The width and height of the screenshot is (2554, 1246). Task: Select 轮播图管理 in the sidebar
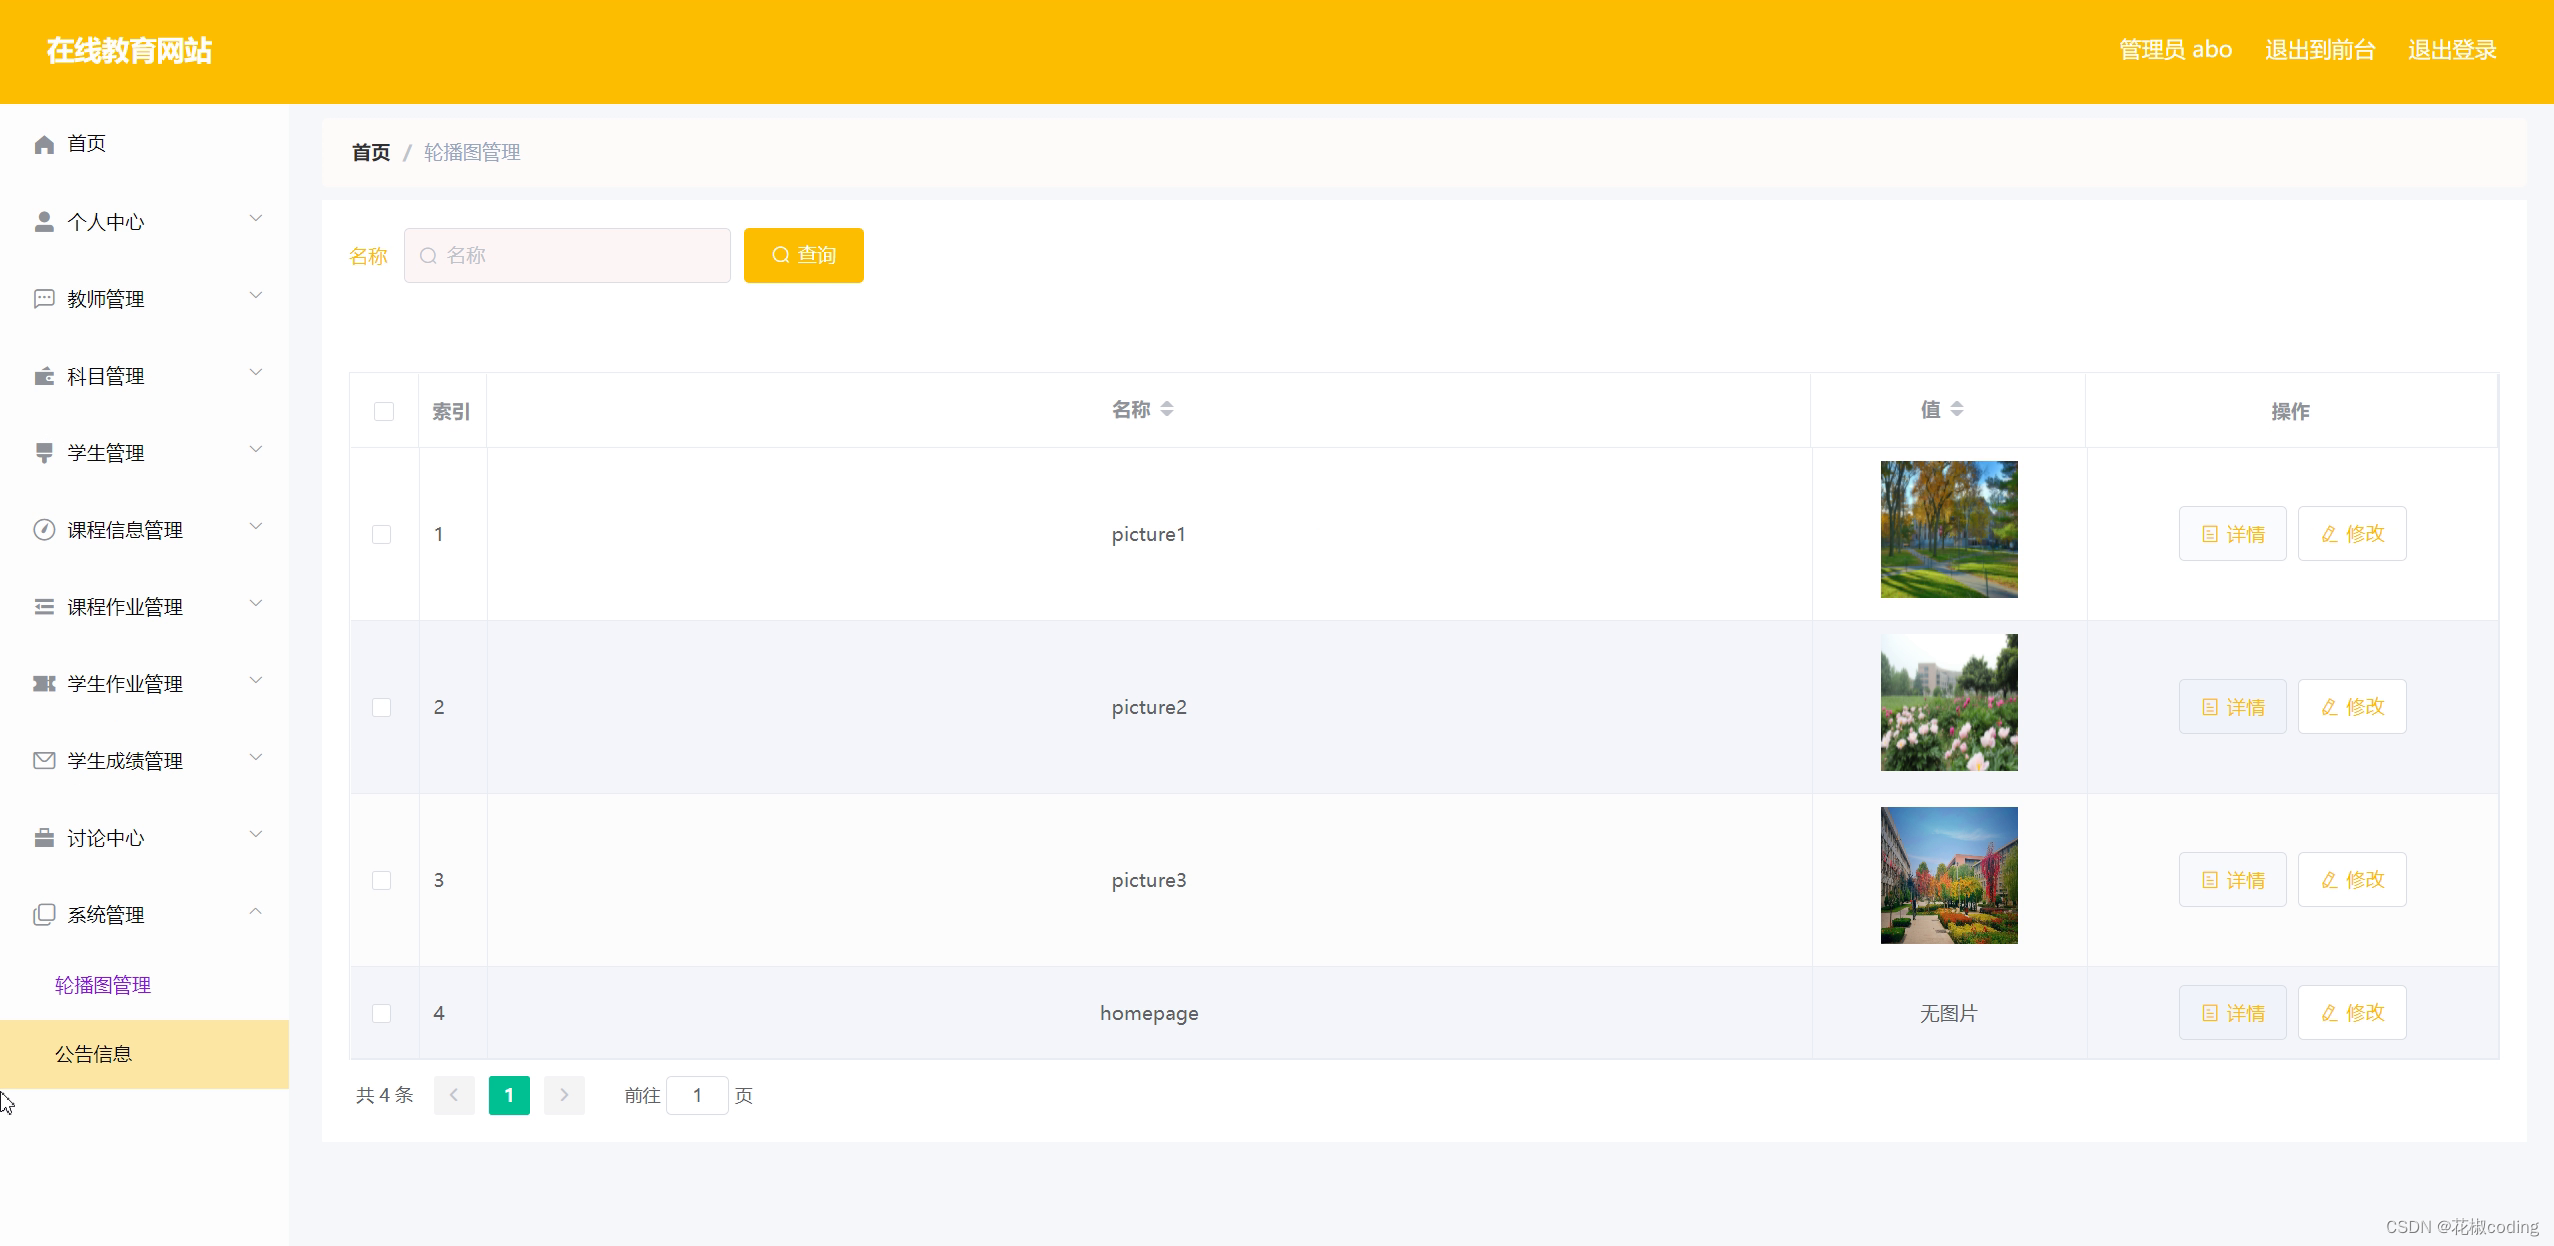click(x=103, y=985)
